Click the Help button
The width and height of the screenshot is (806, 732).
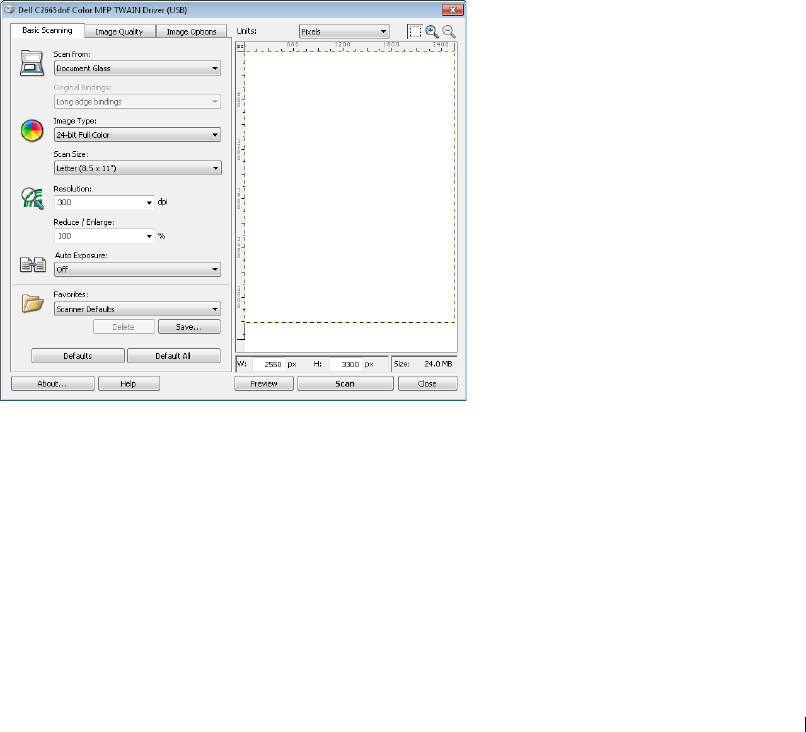(x=129, y=383)
